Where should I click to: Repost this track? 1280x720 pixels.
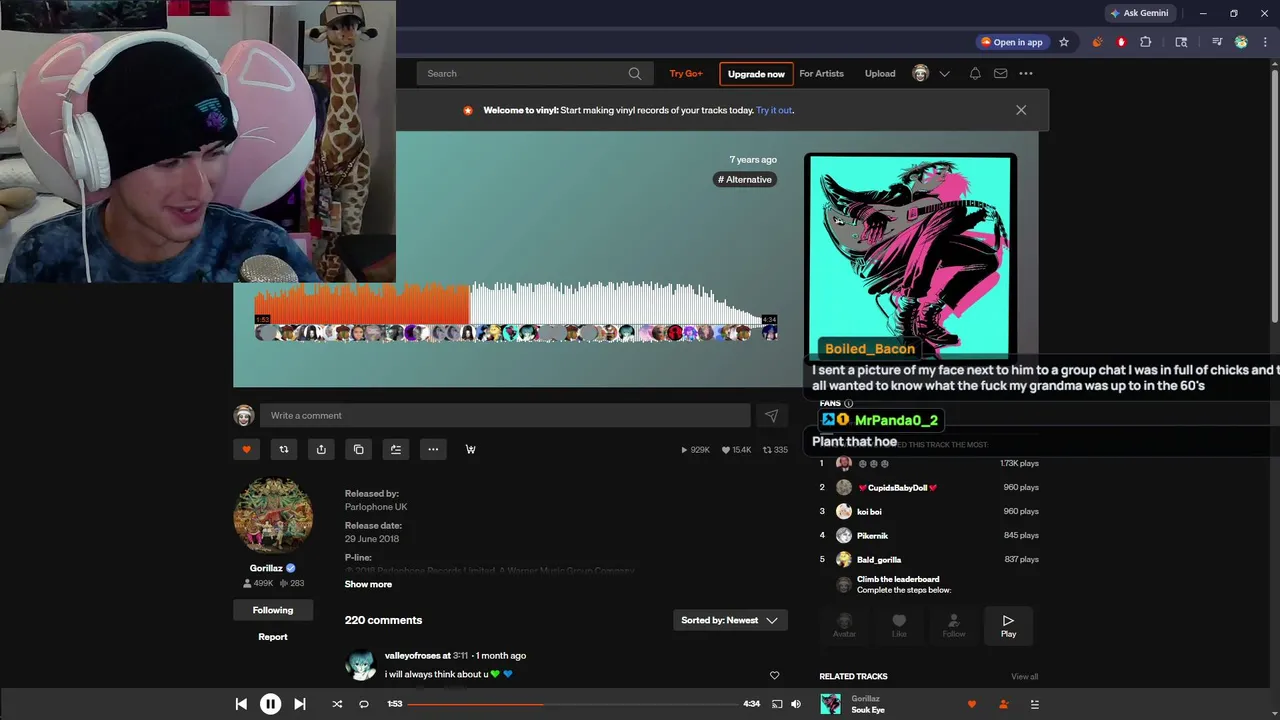(x=284, y=449)
